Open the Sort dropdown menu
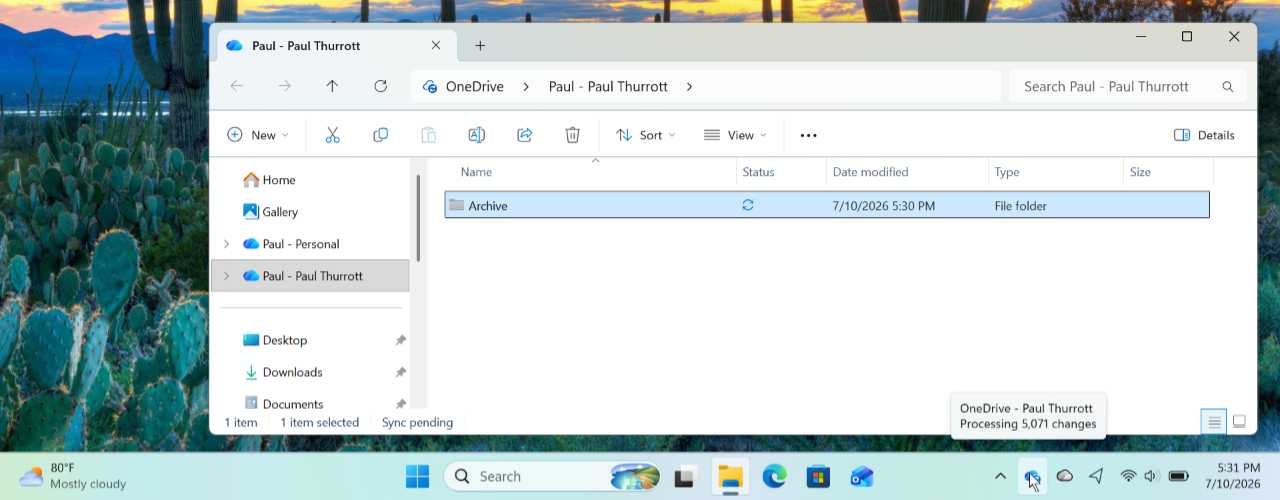The width and height of the screenshot is (1280, 500). 645,135
